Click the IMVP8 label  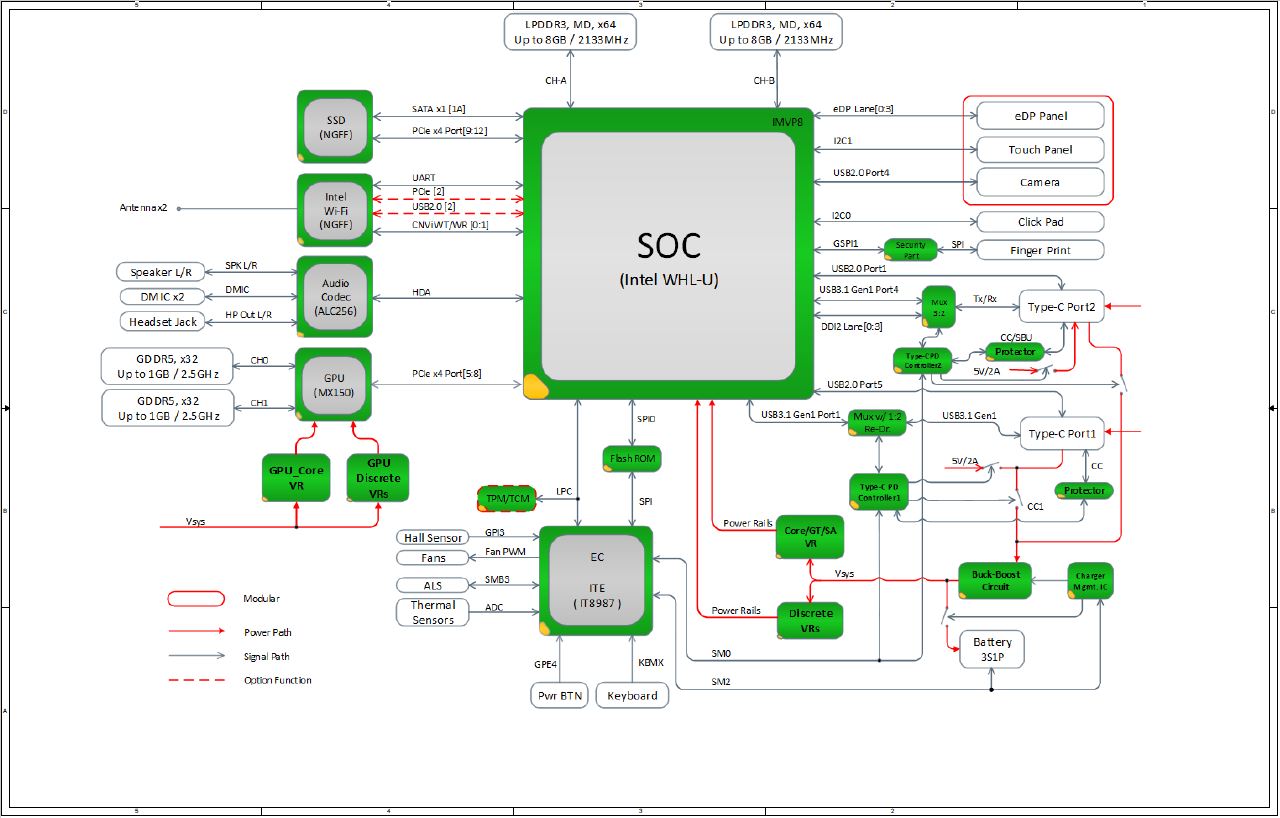(788, 121)
